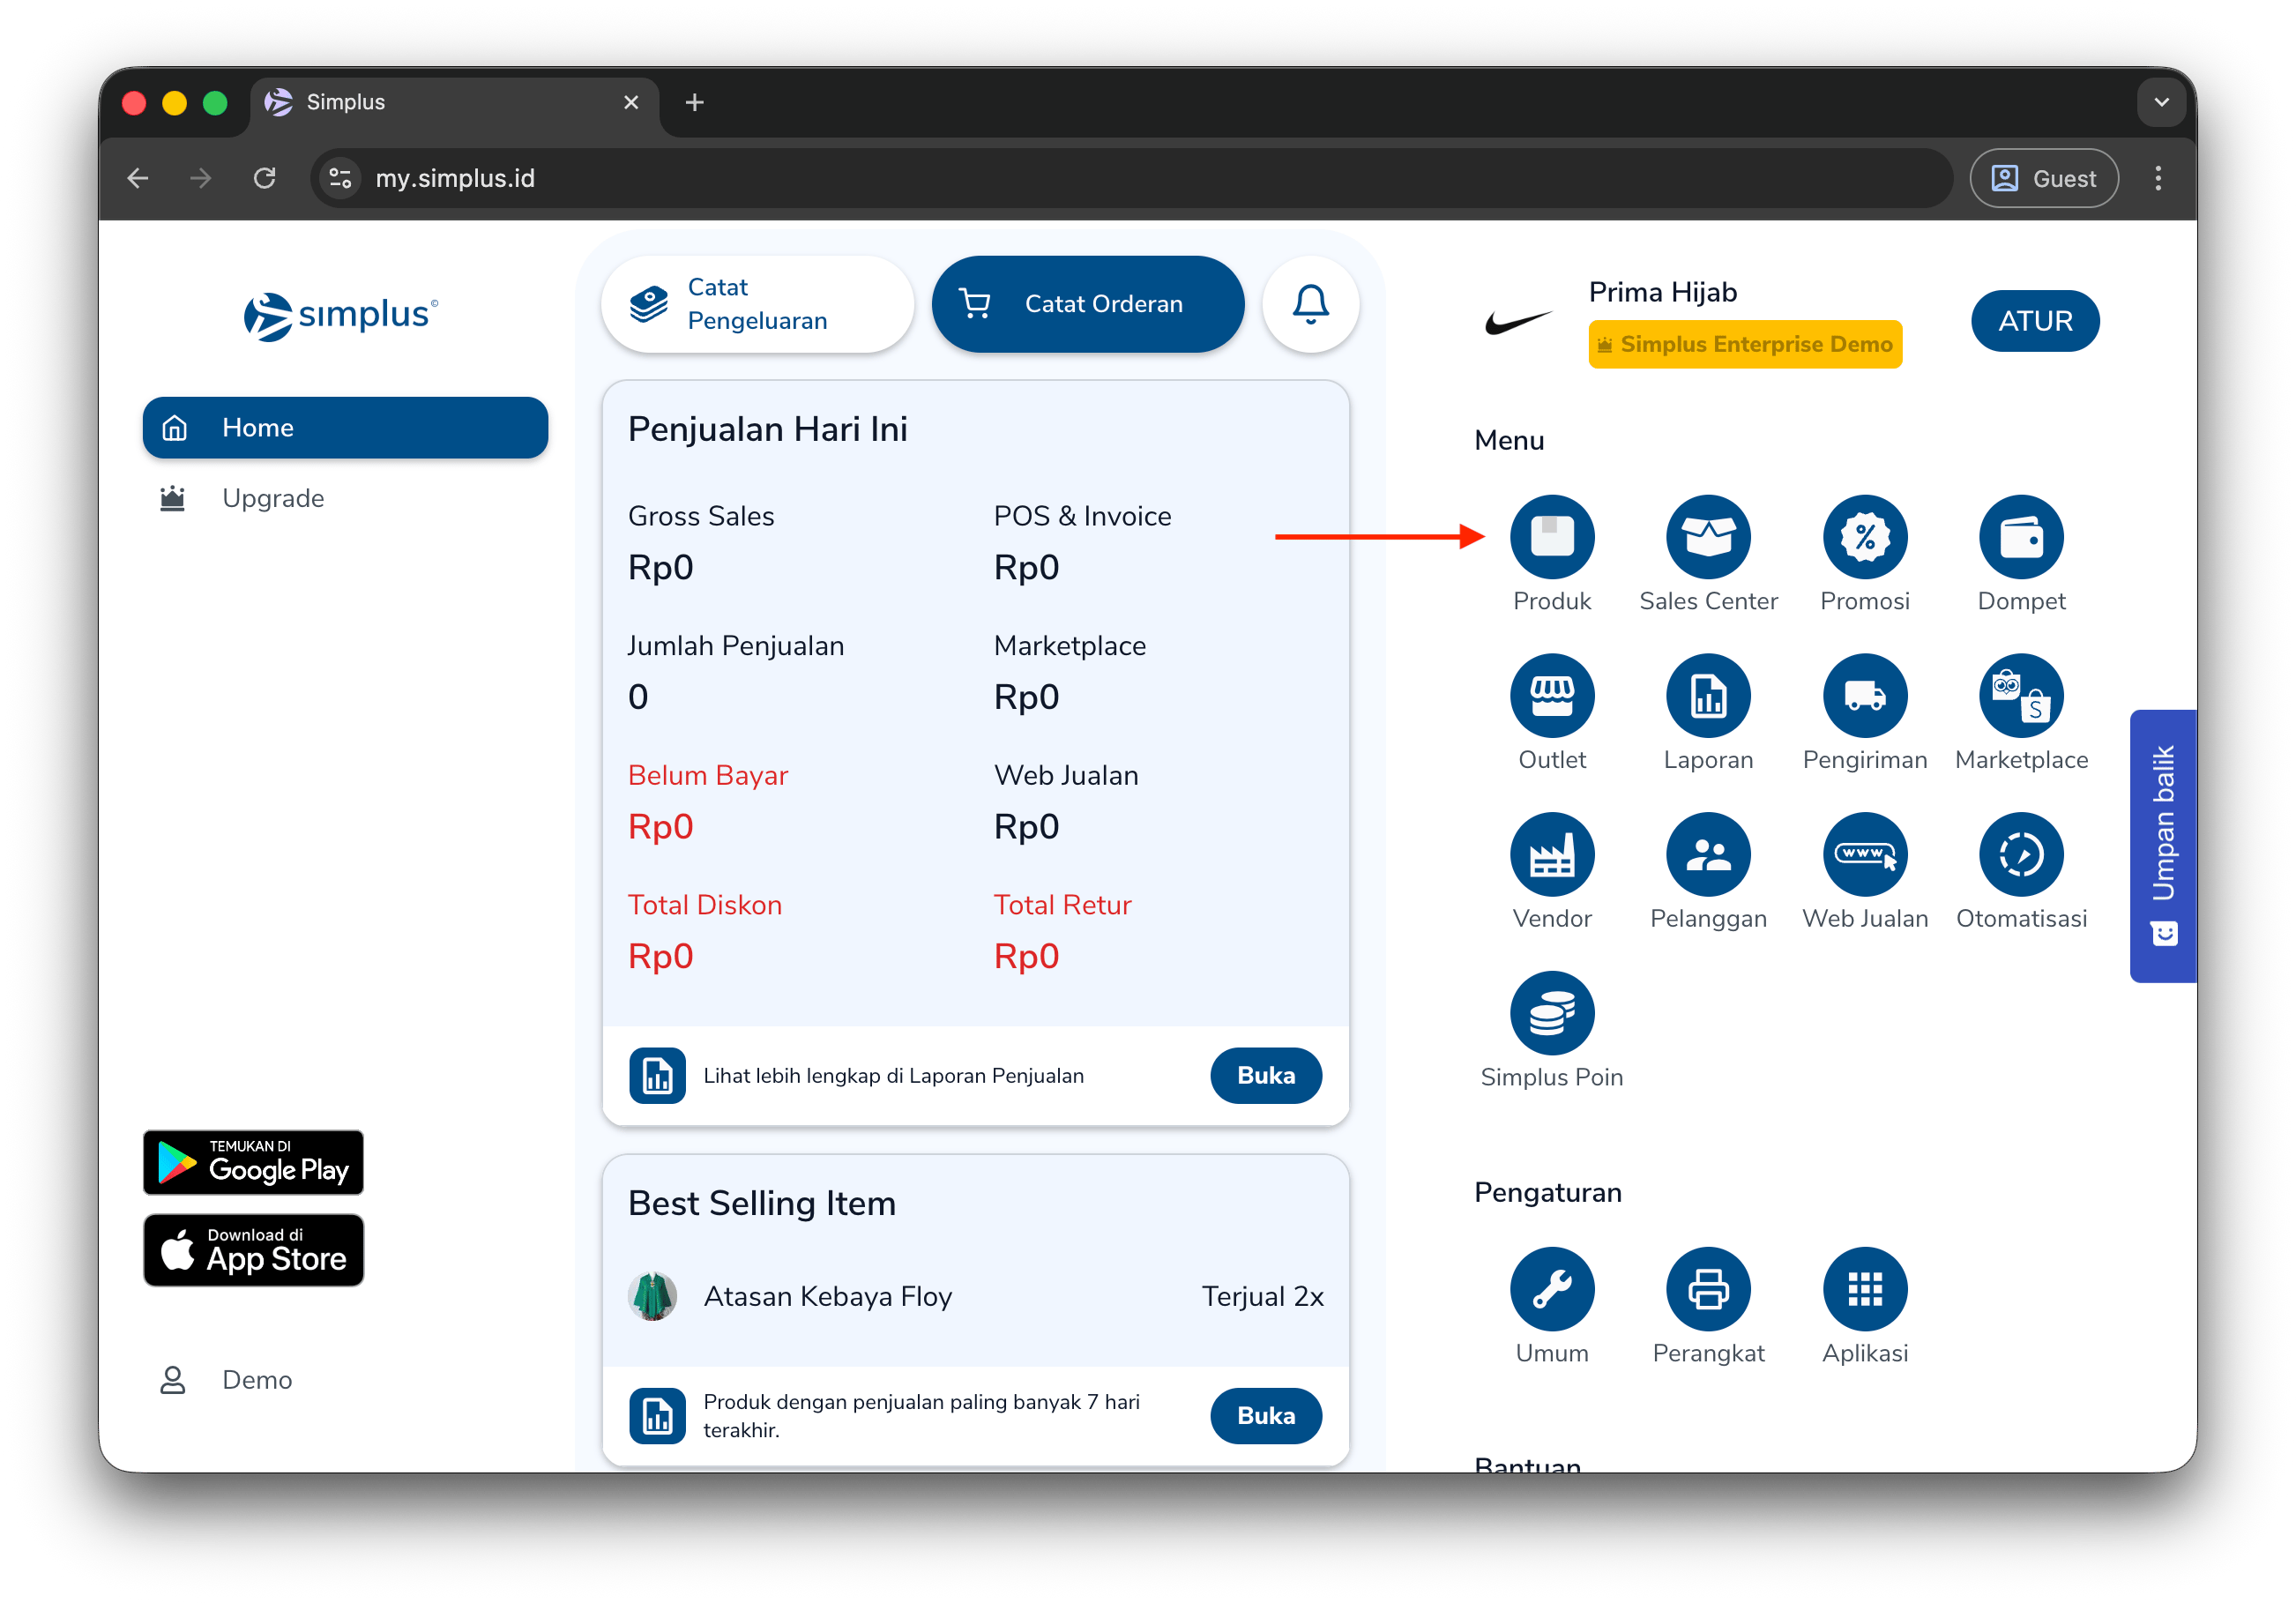Screen dimensions: 2296x1603
Task: Close the Simplus browser tab
Action: click(630, 102)
